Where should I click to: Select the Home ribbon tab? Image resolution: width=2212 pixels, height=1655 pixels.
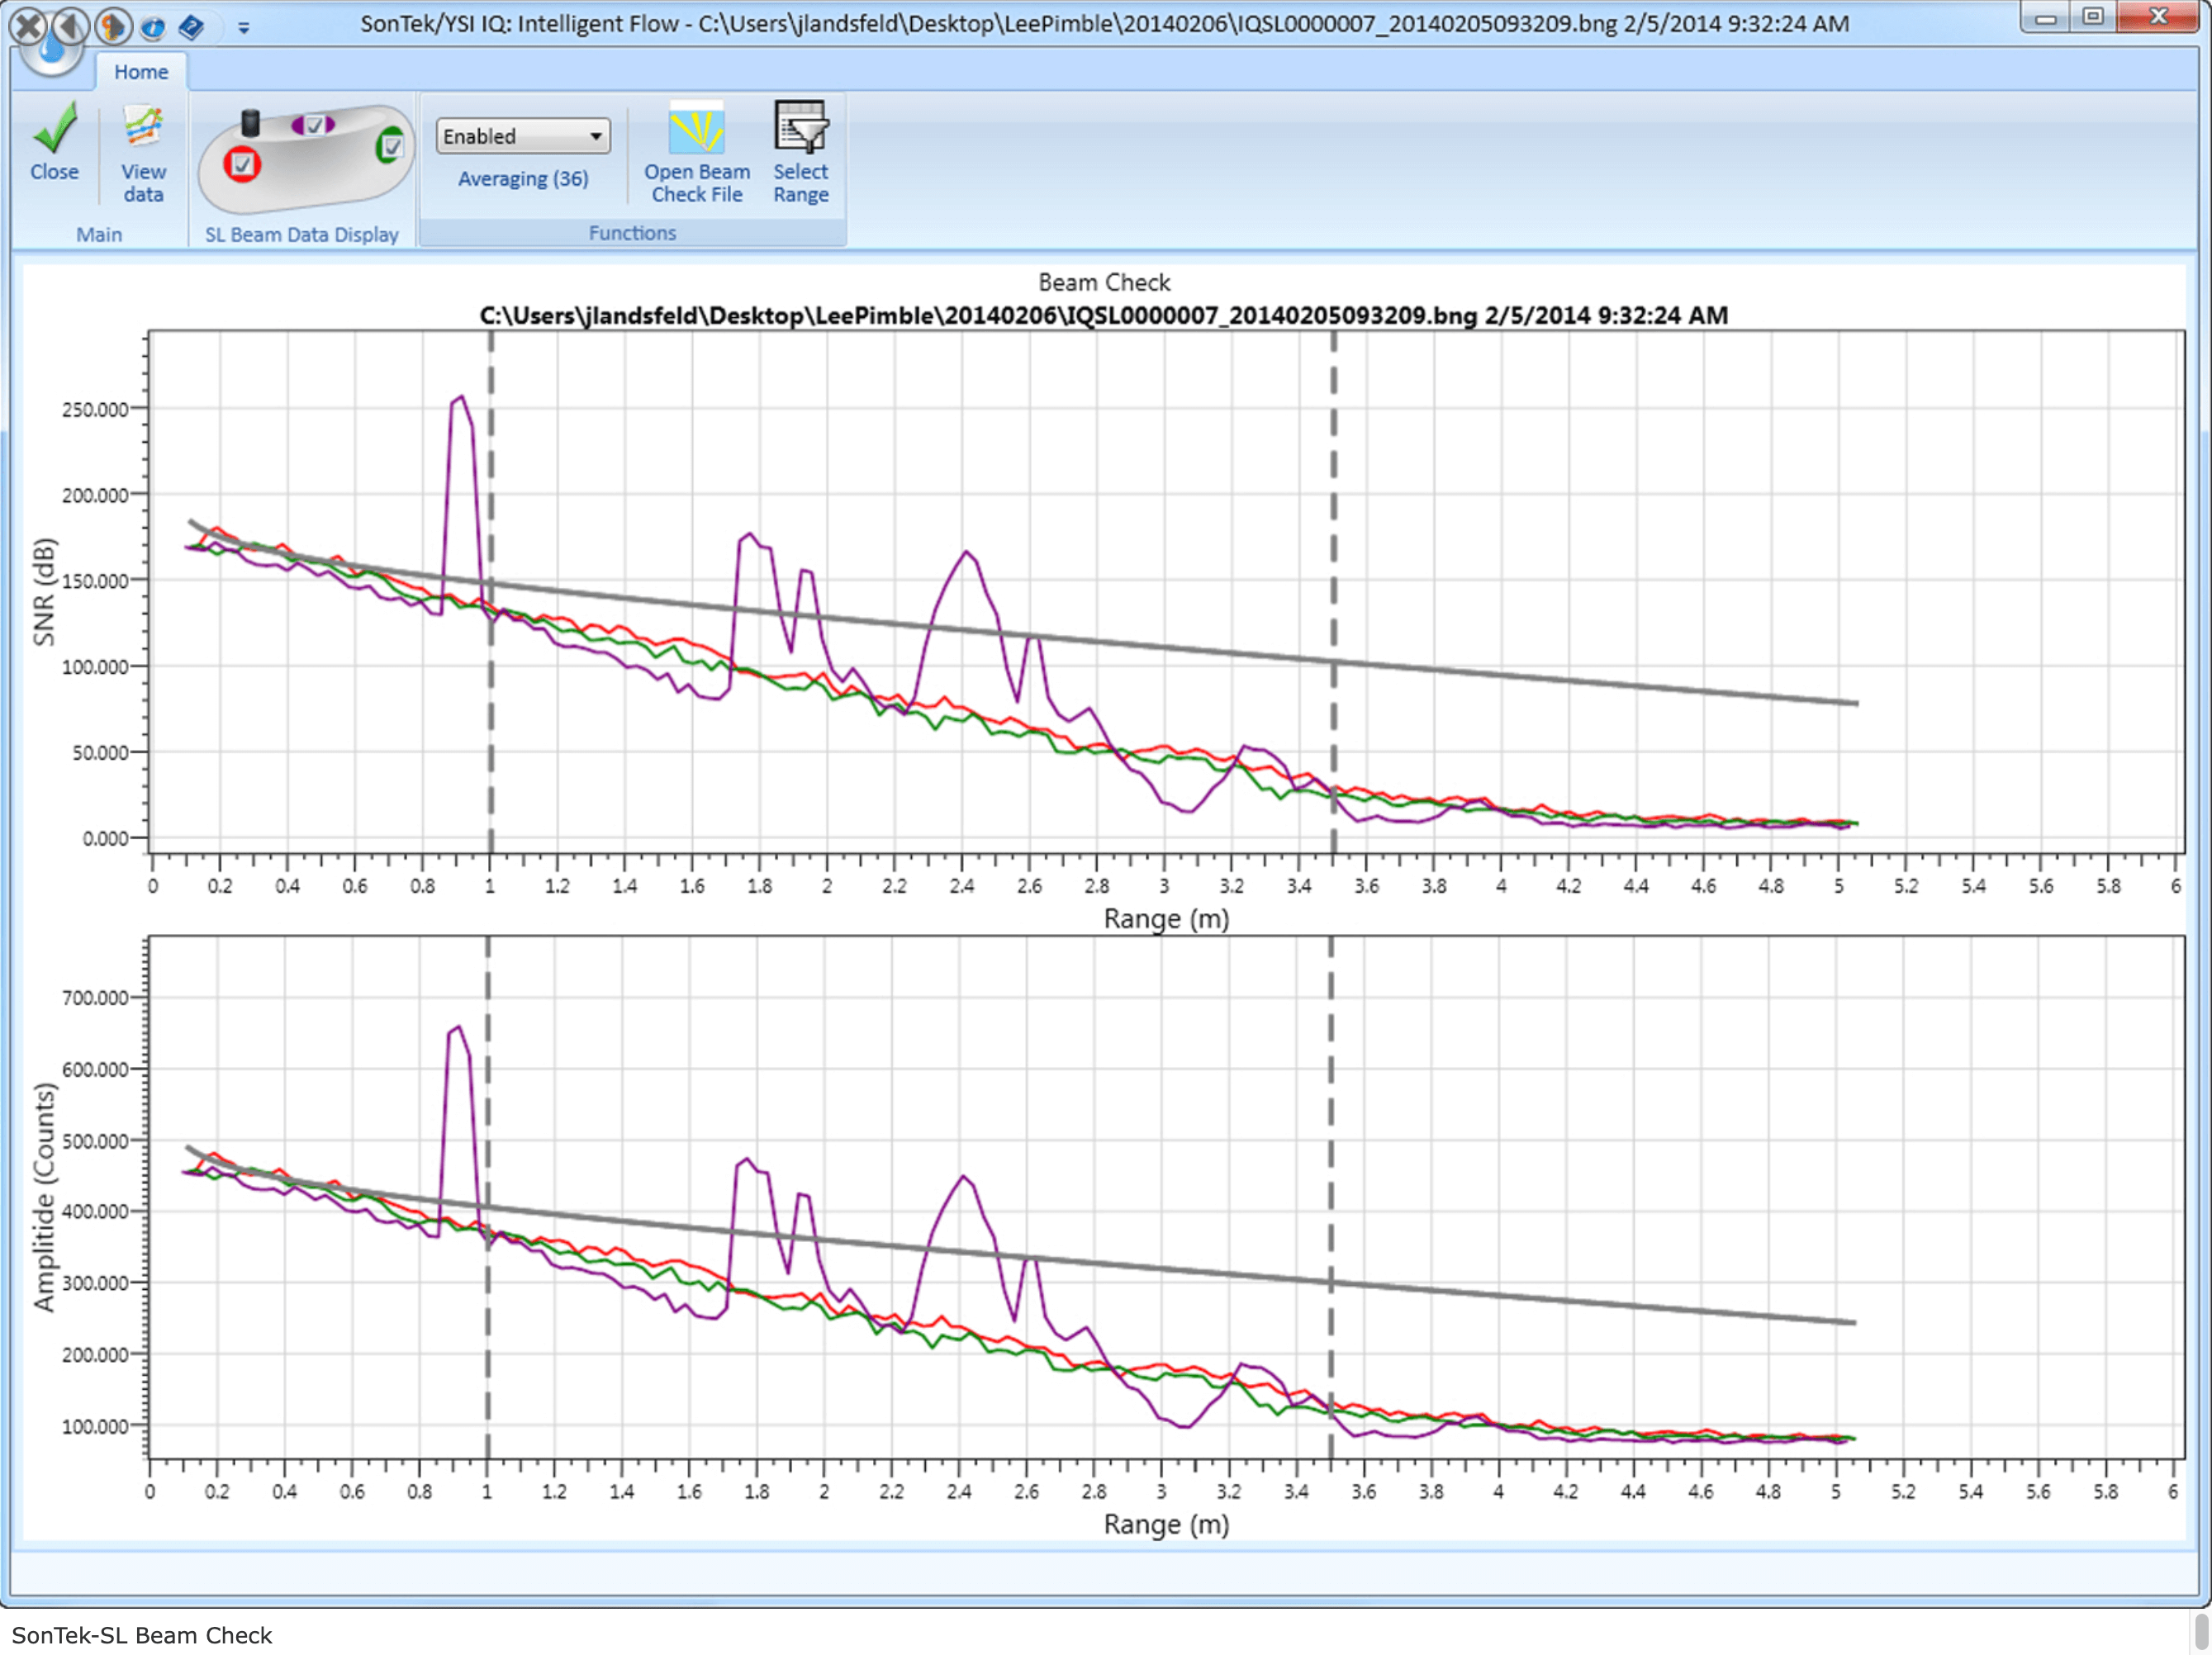click(141, 72)
